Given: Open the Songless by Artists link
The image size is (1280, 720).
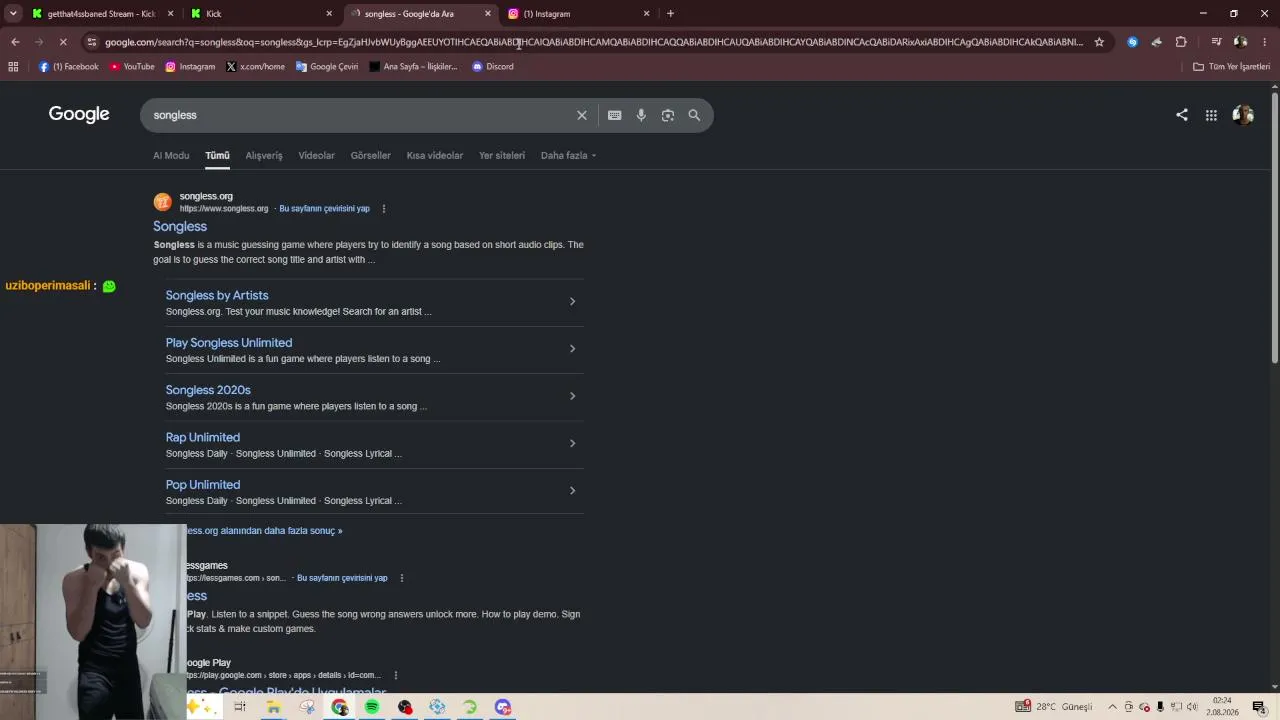Looking at the screenshot, I should point(217,296).
